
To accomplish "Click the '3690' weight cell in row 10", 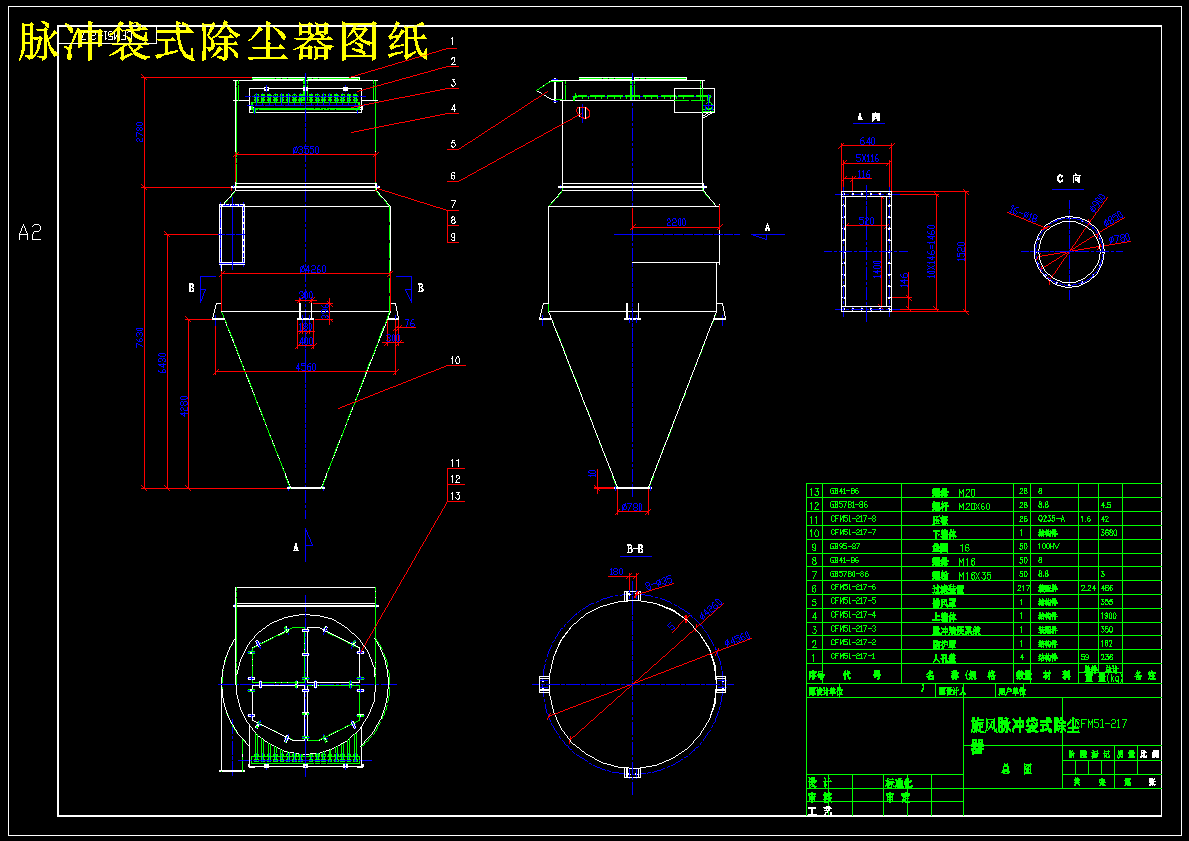I will [1109, 532].
